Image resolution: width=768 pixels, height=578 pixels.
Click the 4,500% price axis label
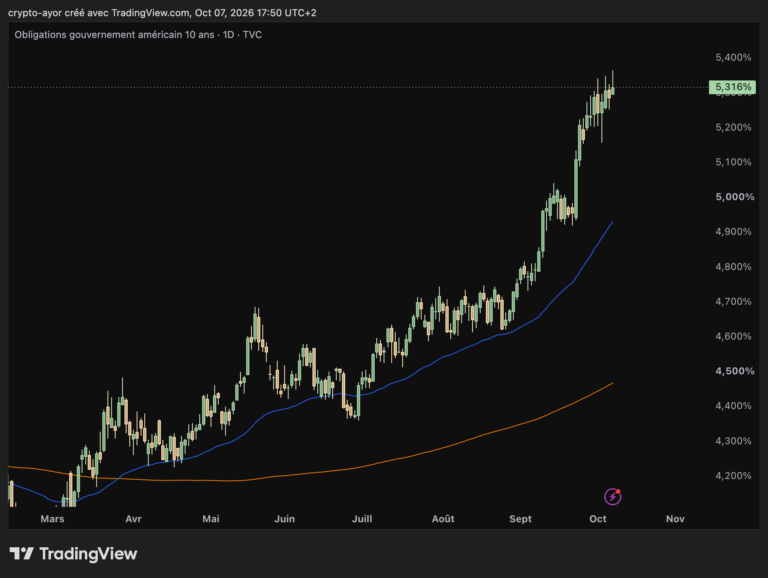pyautogui.click(x=735, y=371)
